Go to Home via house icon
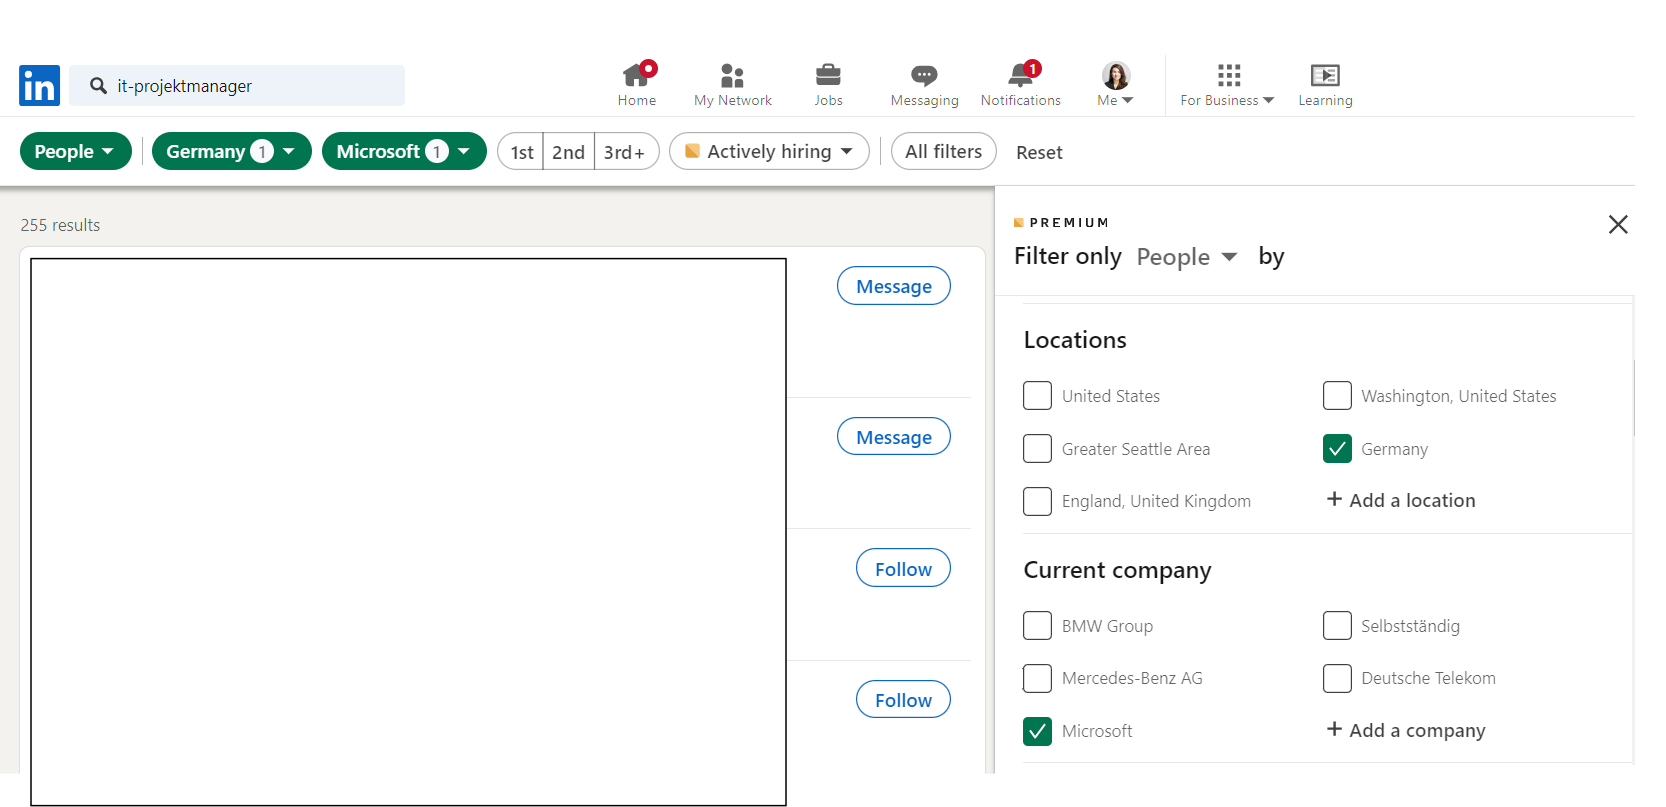This screenshot has width=1666, height=807. click(x=637, y=75)
